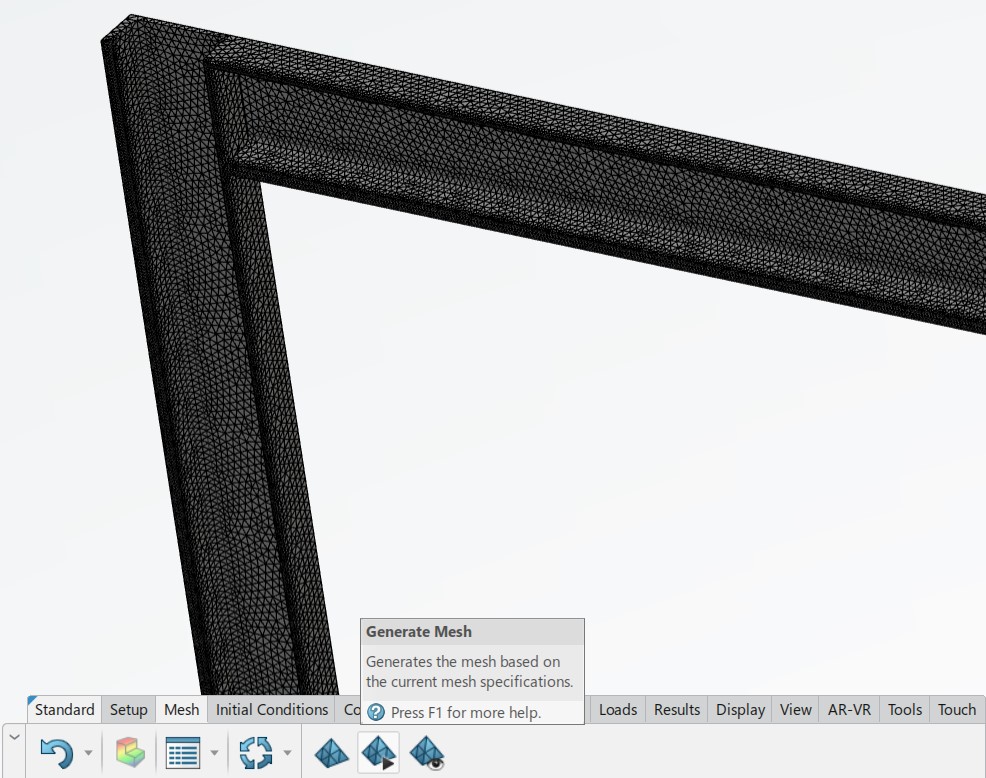Open the Undo history dropdown arrow

(x=87, y=752)
